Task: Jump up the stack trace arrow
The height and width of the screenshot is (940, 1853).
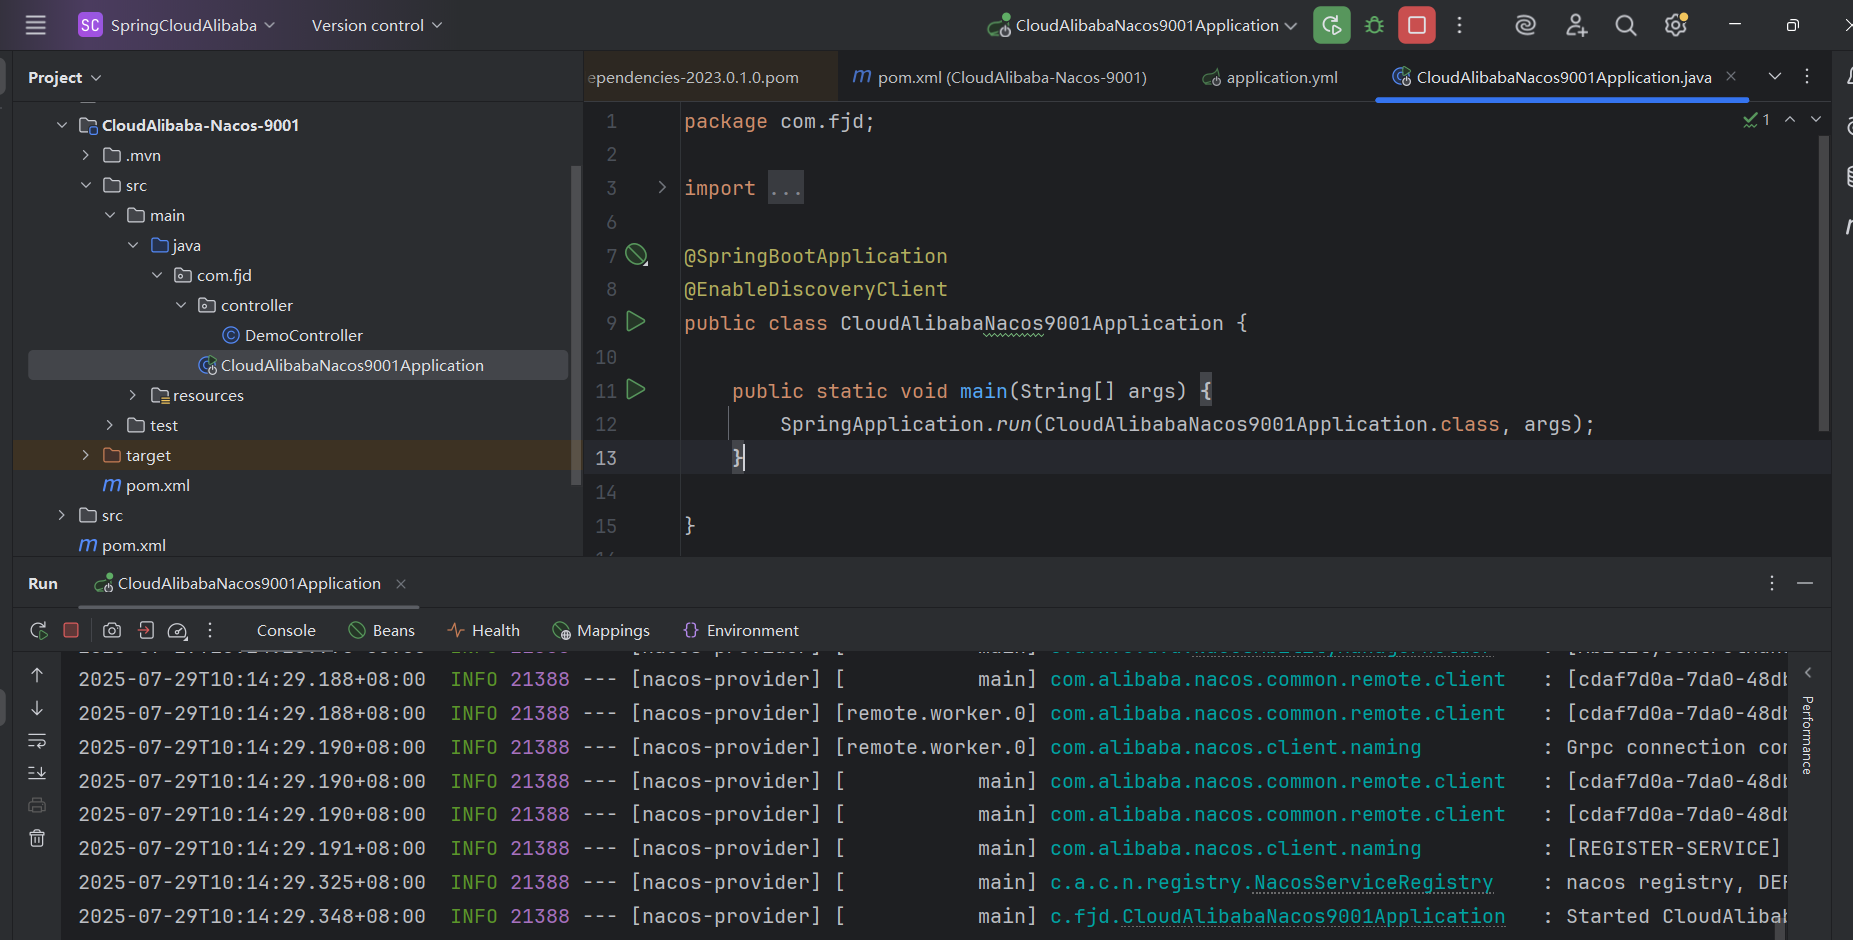Action: pyautogui.click(x=37, y=675)
